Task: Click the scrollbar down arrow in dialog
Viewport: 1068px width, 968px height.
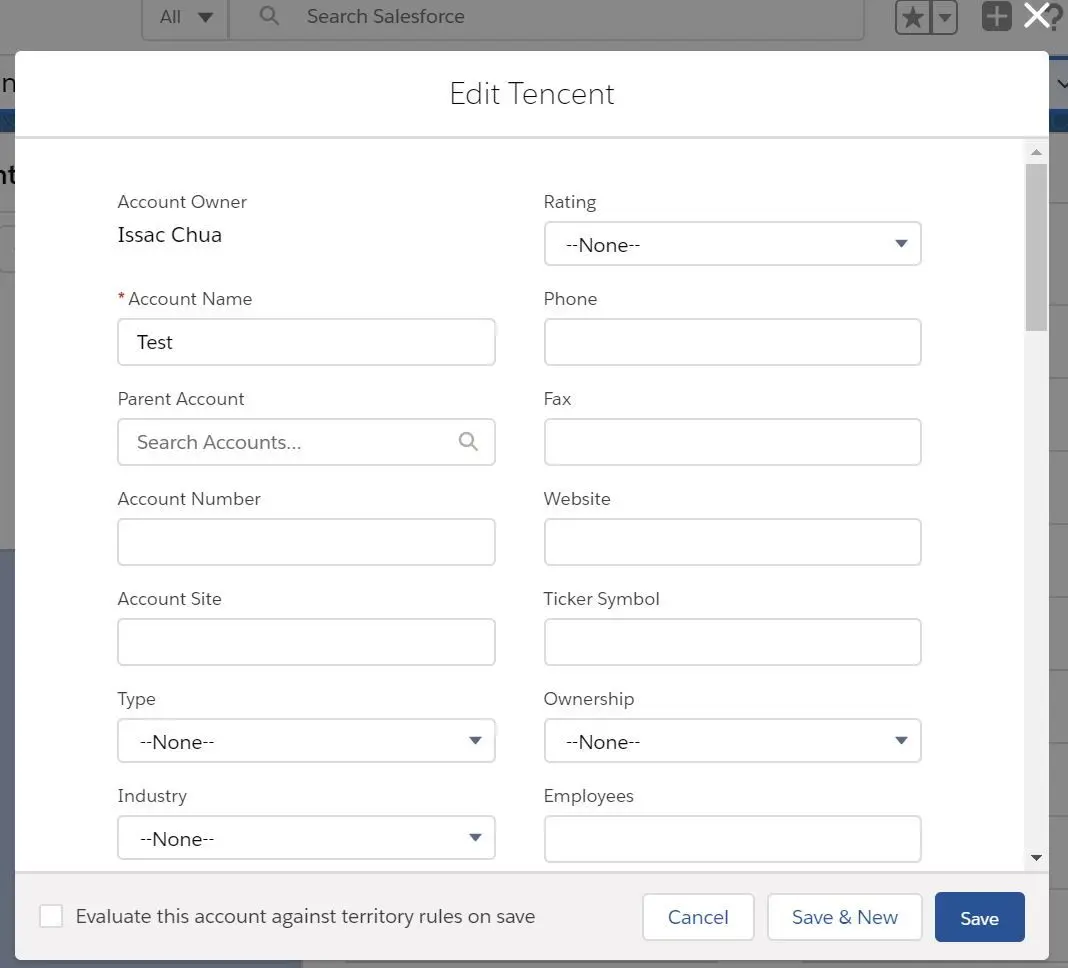Action: [x=1036, y=858]
